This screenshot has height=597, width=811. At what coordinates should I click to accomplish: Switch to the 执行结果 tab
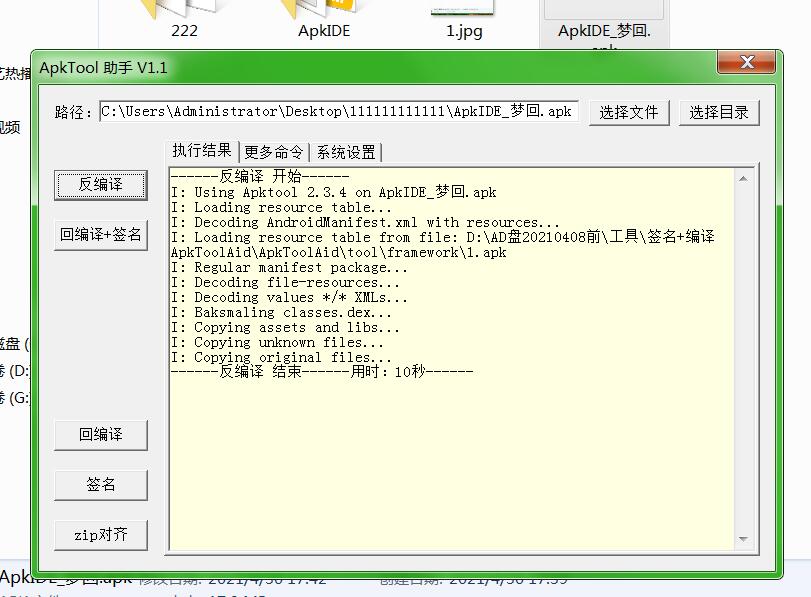[x=202, y=151]
